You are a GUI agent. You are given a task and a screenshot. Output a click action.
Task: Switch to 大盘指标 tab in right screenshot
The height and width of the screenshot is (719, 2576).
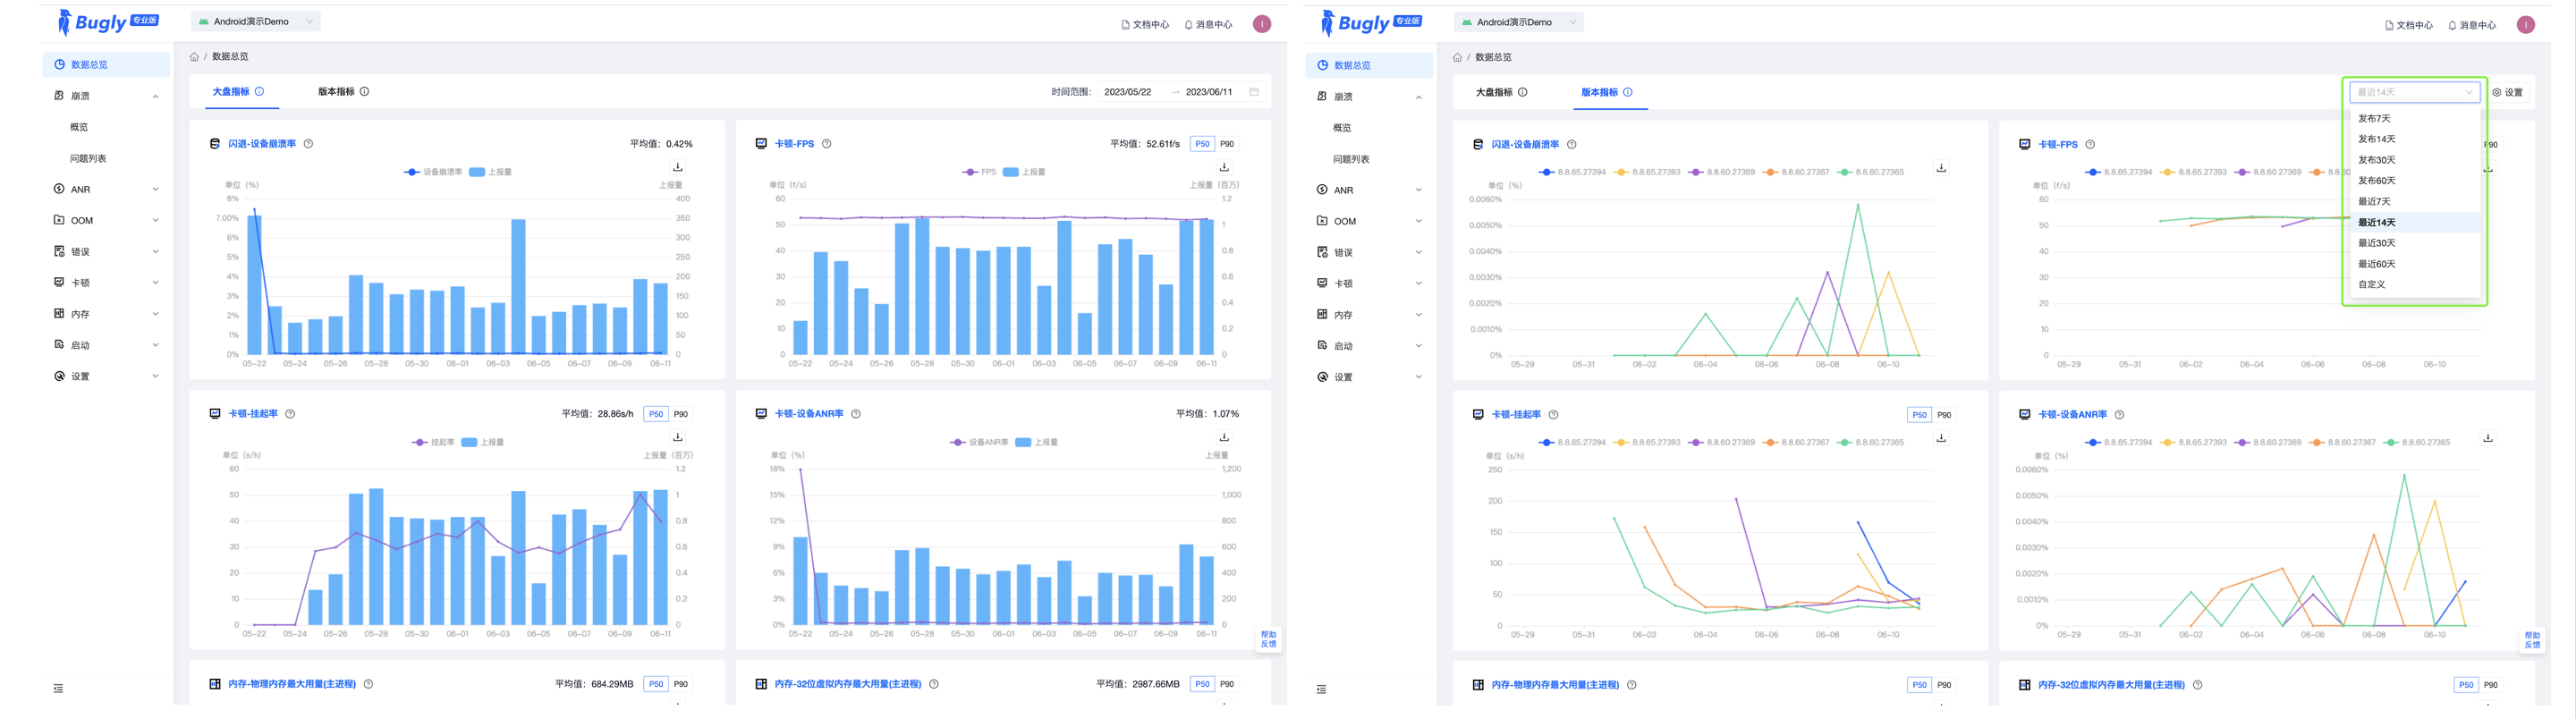coord(1494,92)
